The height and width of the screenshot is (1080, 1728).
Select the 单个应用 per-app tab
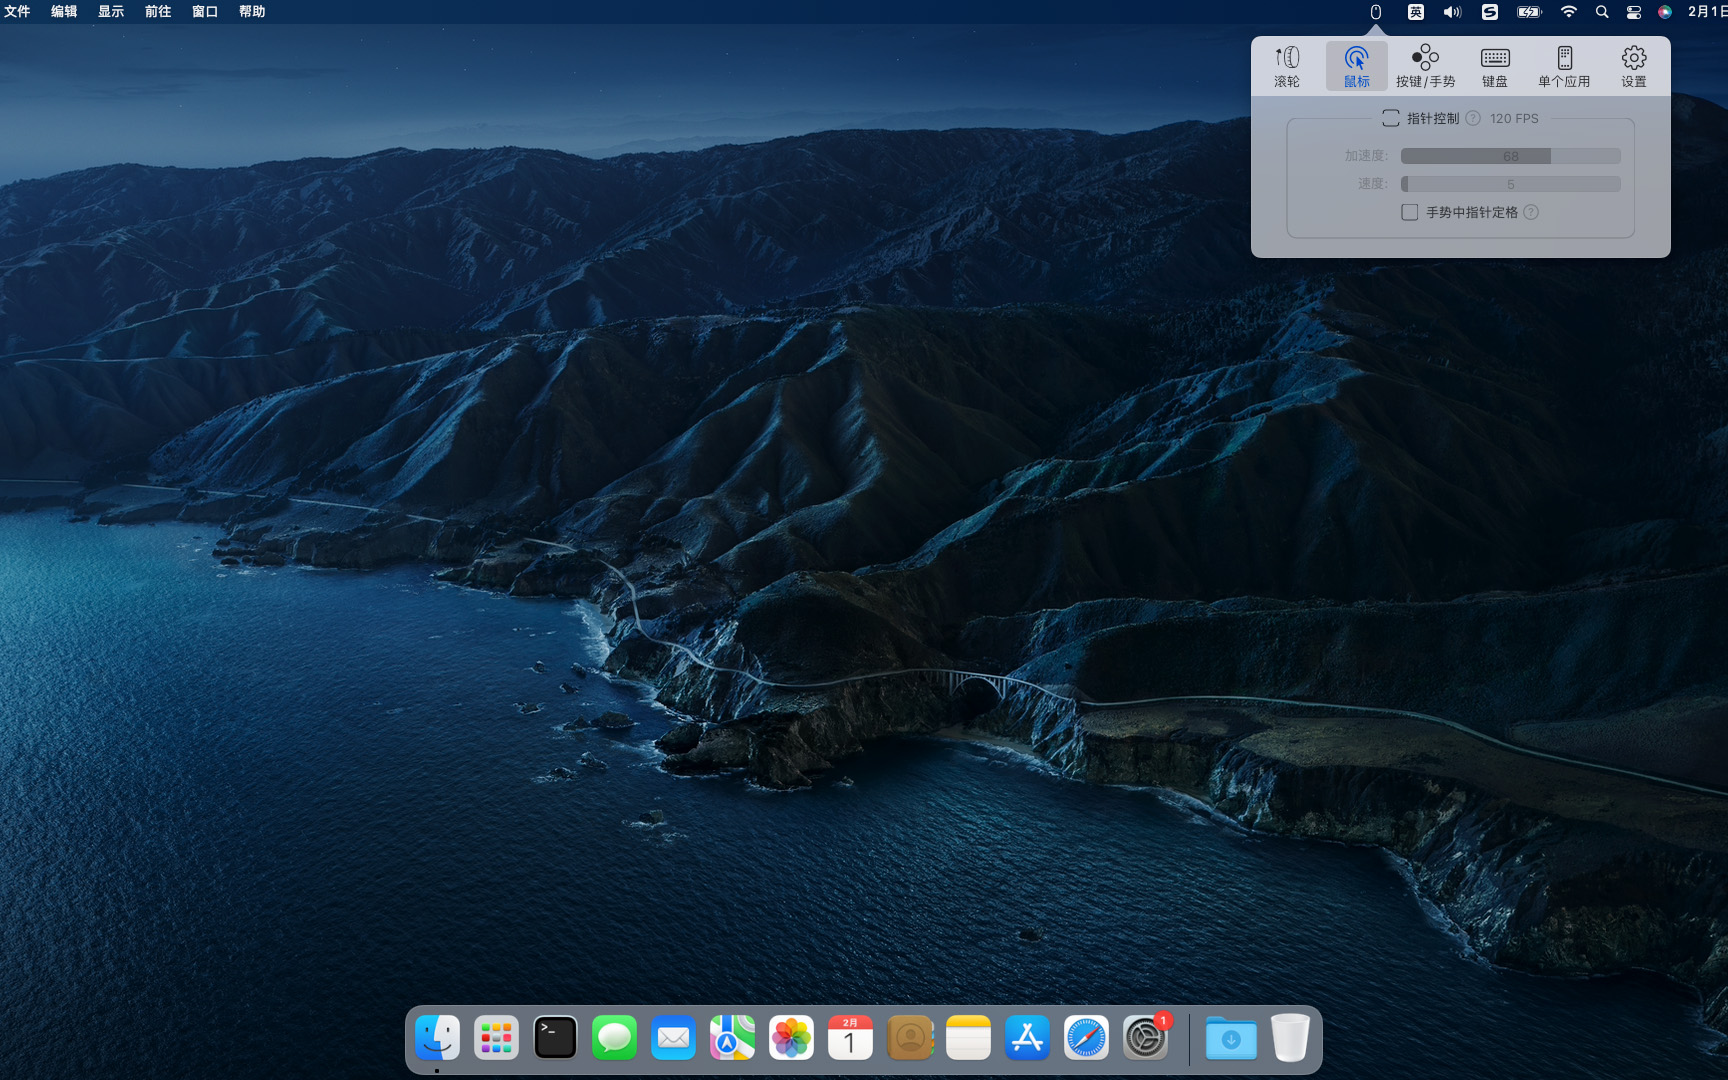[1564, 66]
